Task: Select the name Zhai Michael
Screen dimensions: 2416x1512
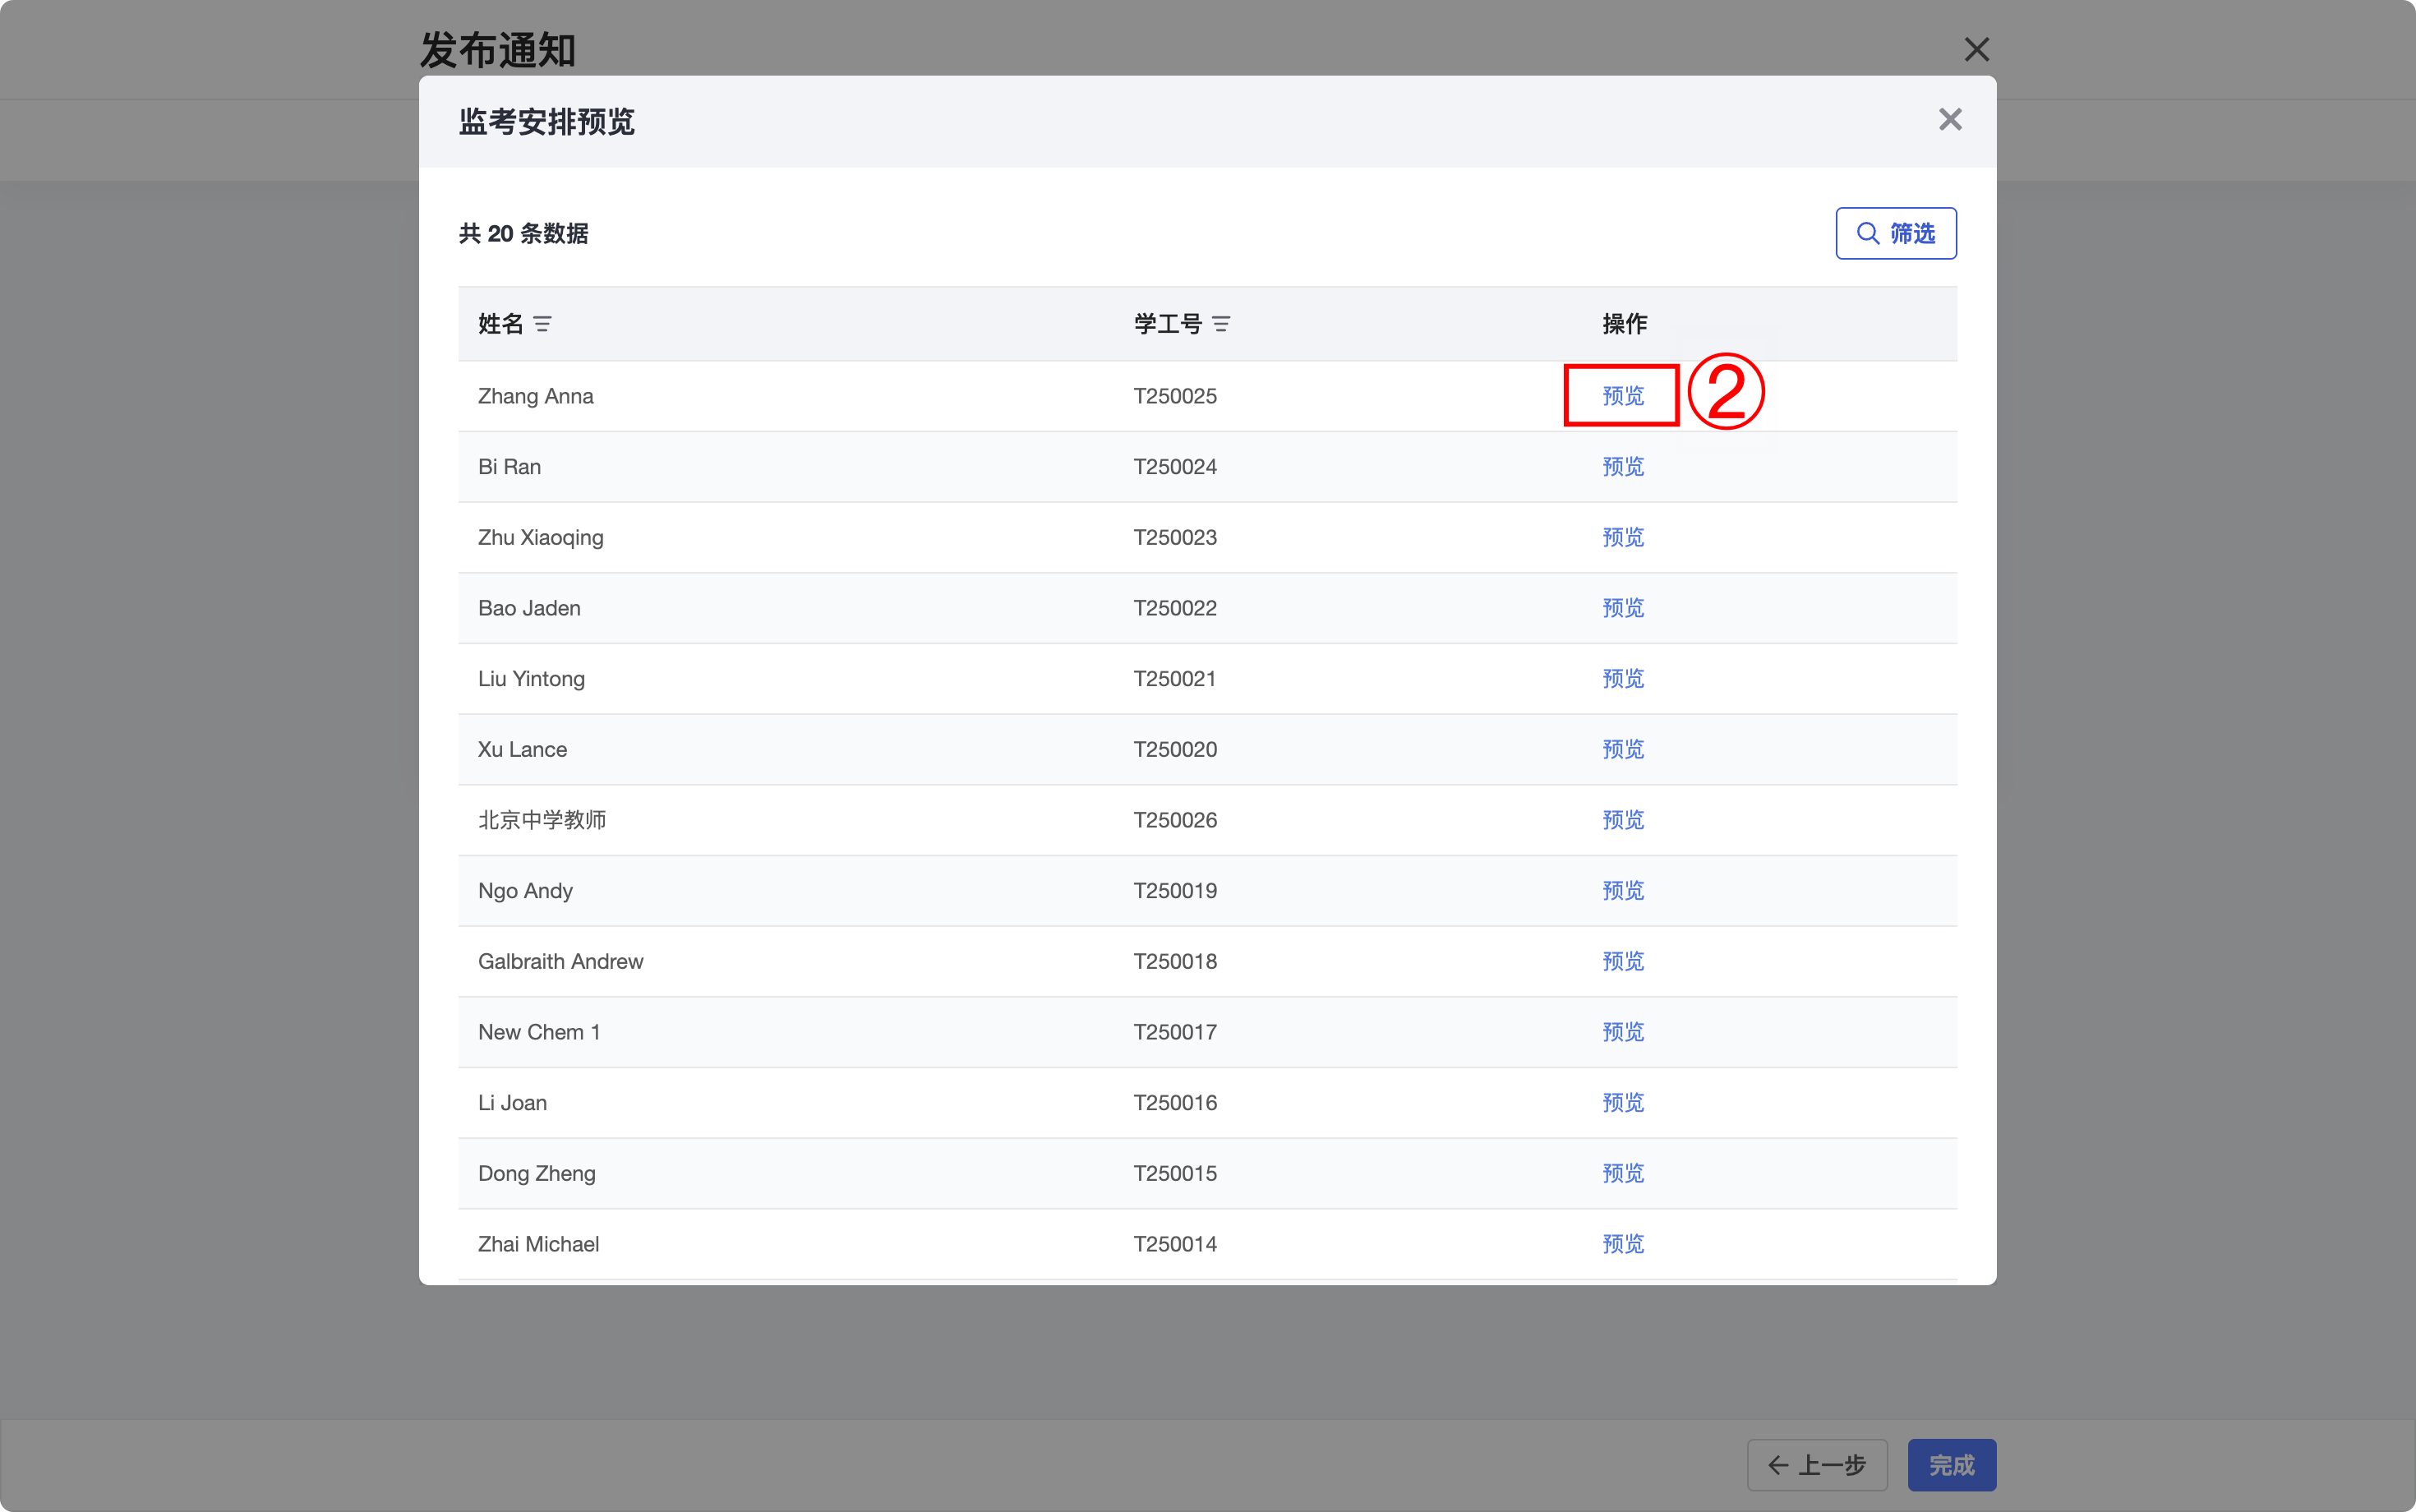Action: coord(538,1244)
